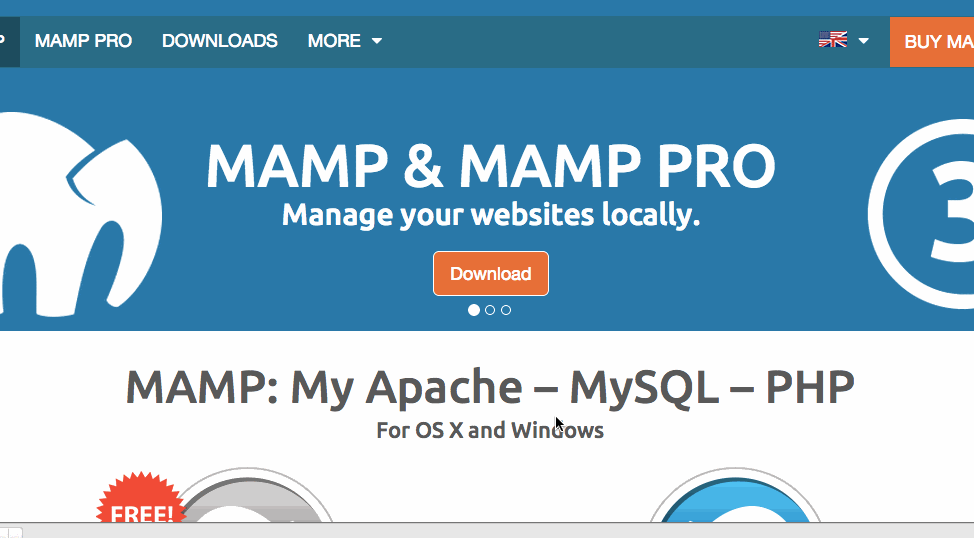
Task: Go to the DOWNLOADS page
Action: [220, 41]
